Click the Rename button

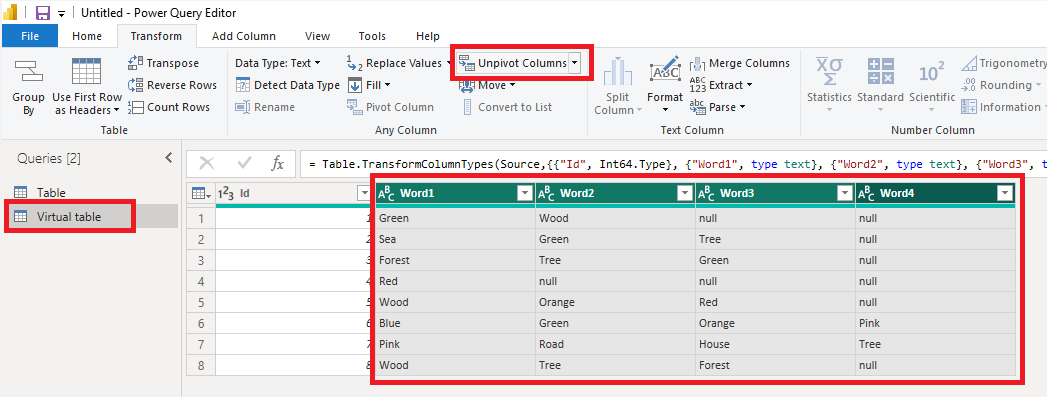[265, 107]
